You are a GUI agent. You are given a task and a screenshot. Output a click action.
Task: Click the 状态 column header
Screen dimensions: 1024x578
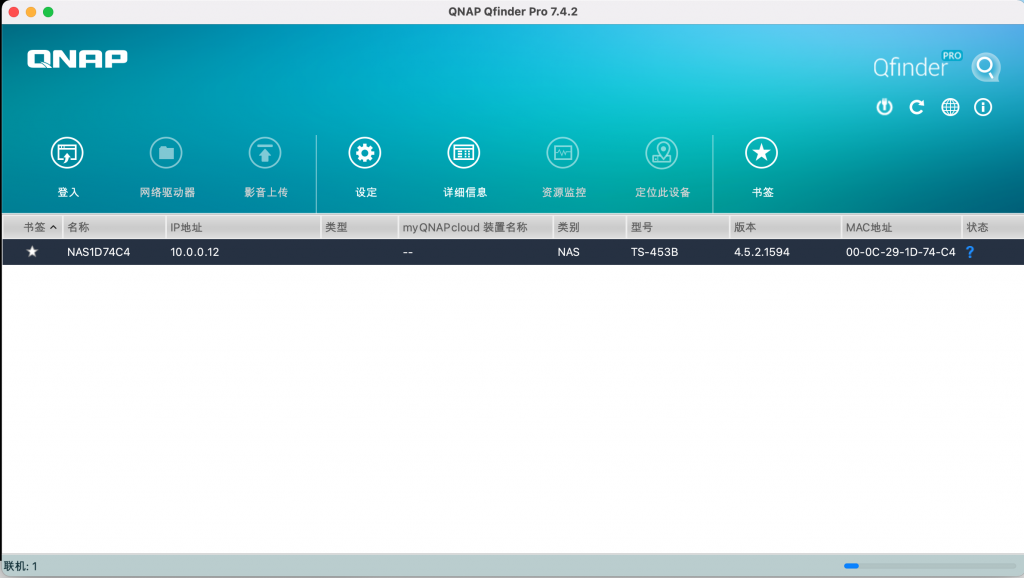(993, 227)
